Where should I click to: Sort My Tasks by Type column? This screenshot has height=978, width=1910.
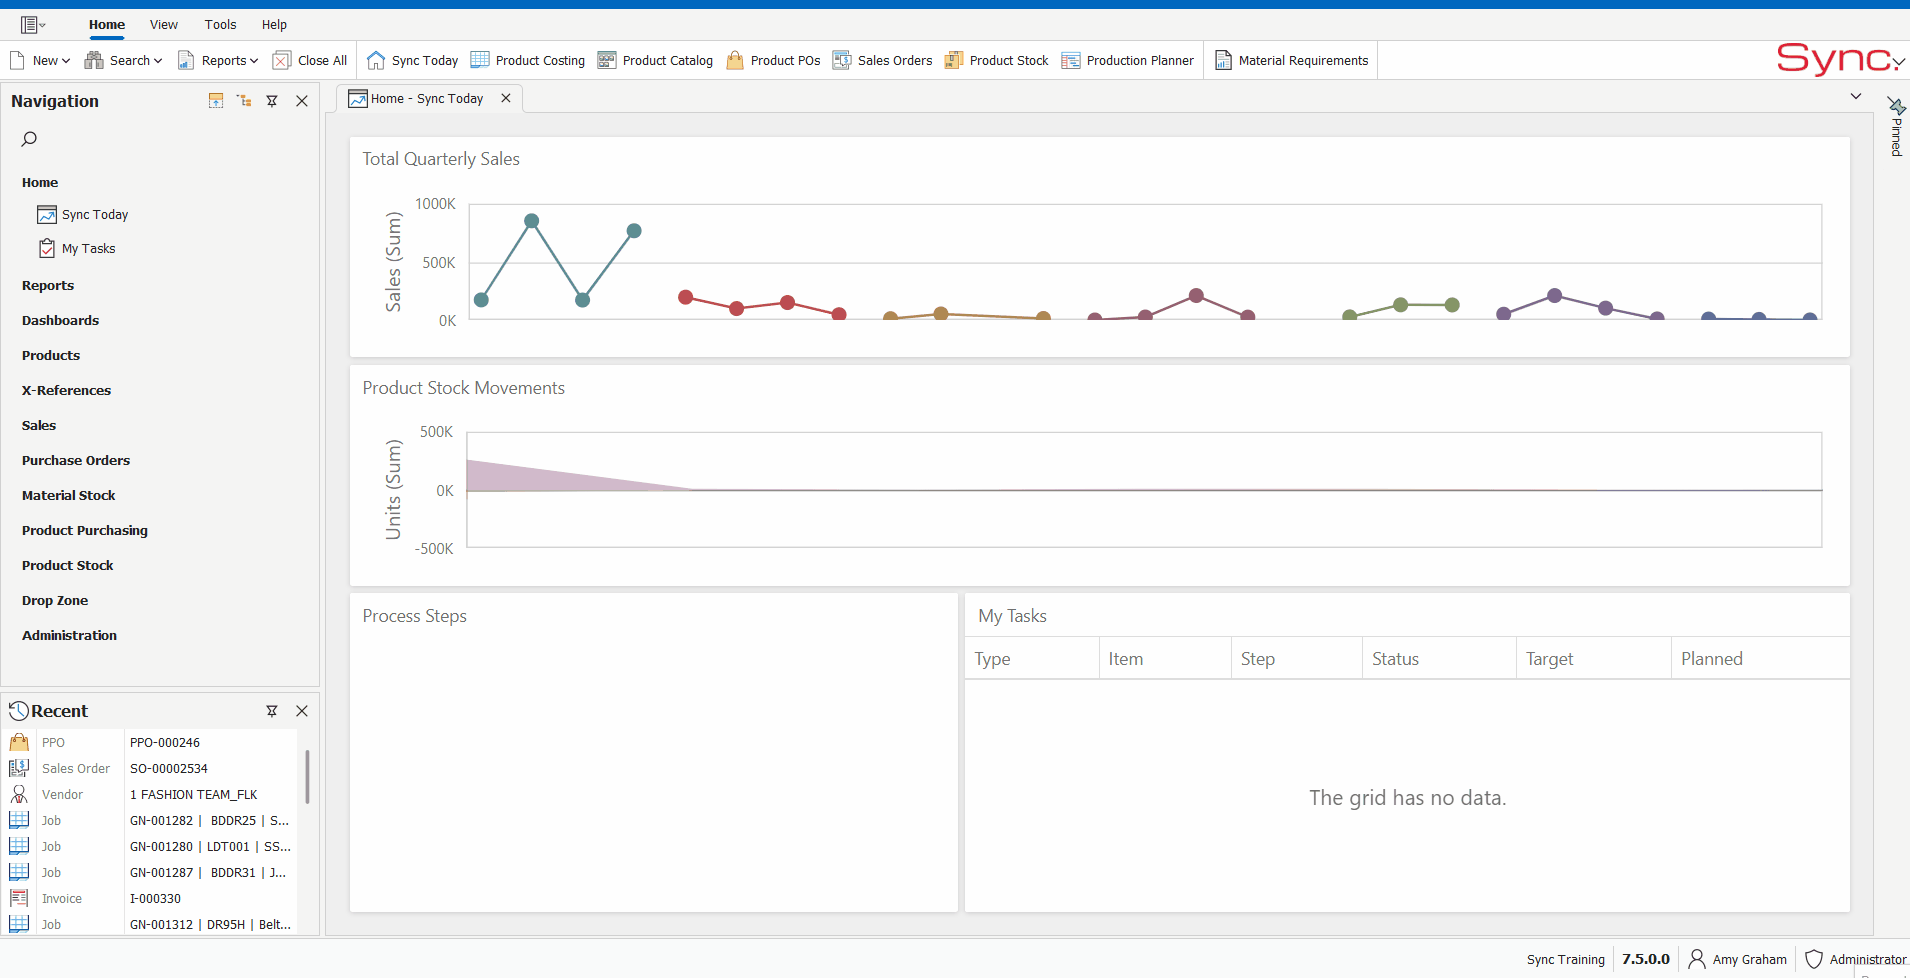1031,659
